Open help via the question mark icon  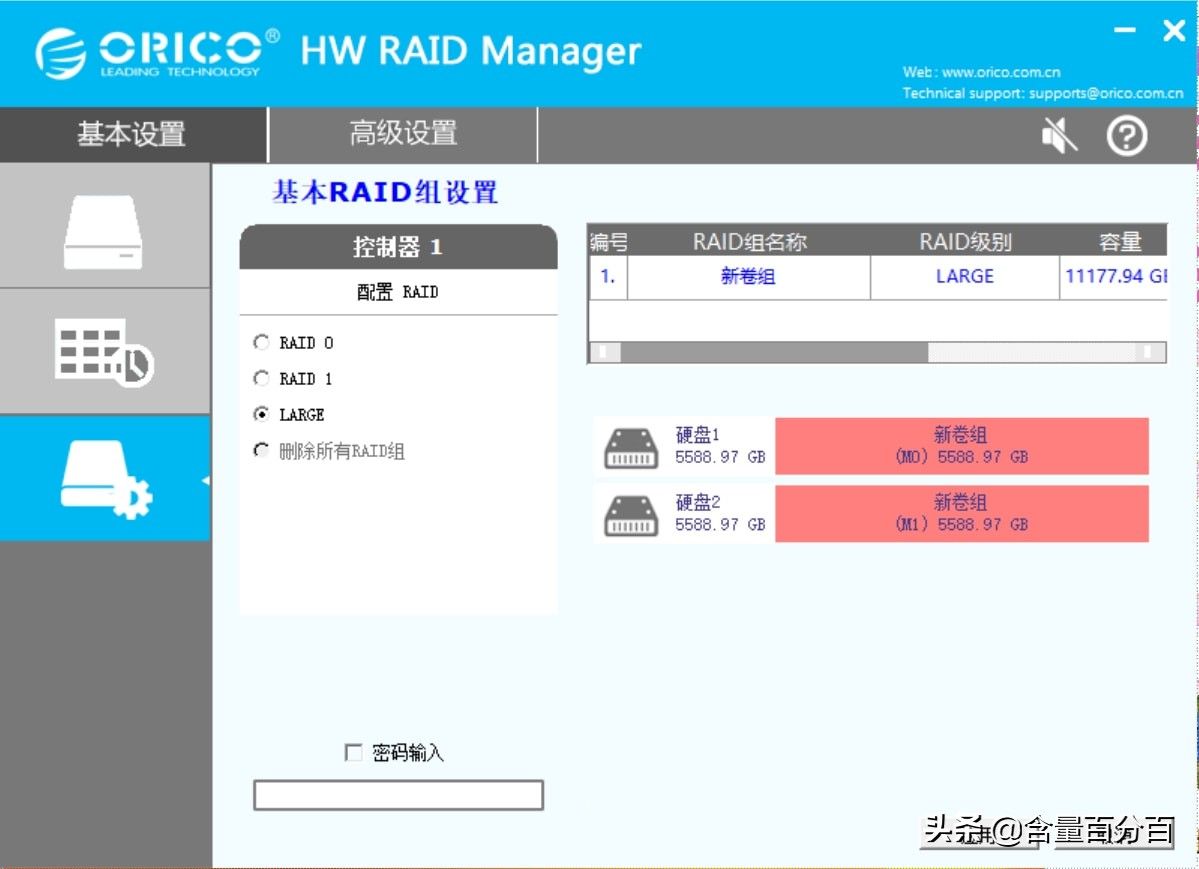[1126, 136]
